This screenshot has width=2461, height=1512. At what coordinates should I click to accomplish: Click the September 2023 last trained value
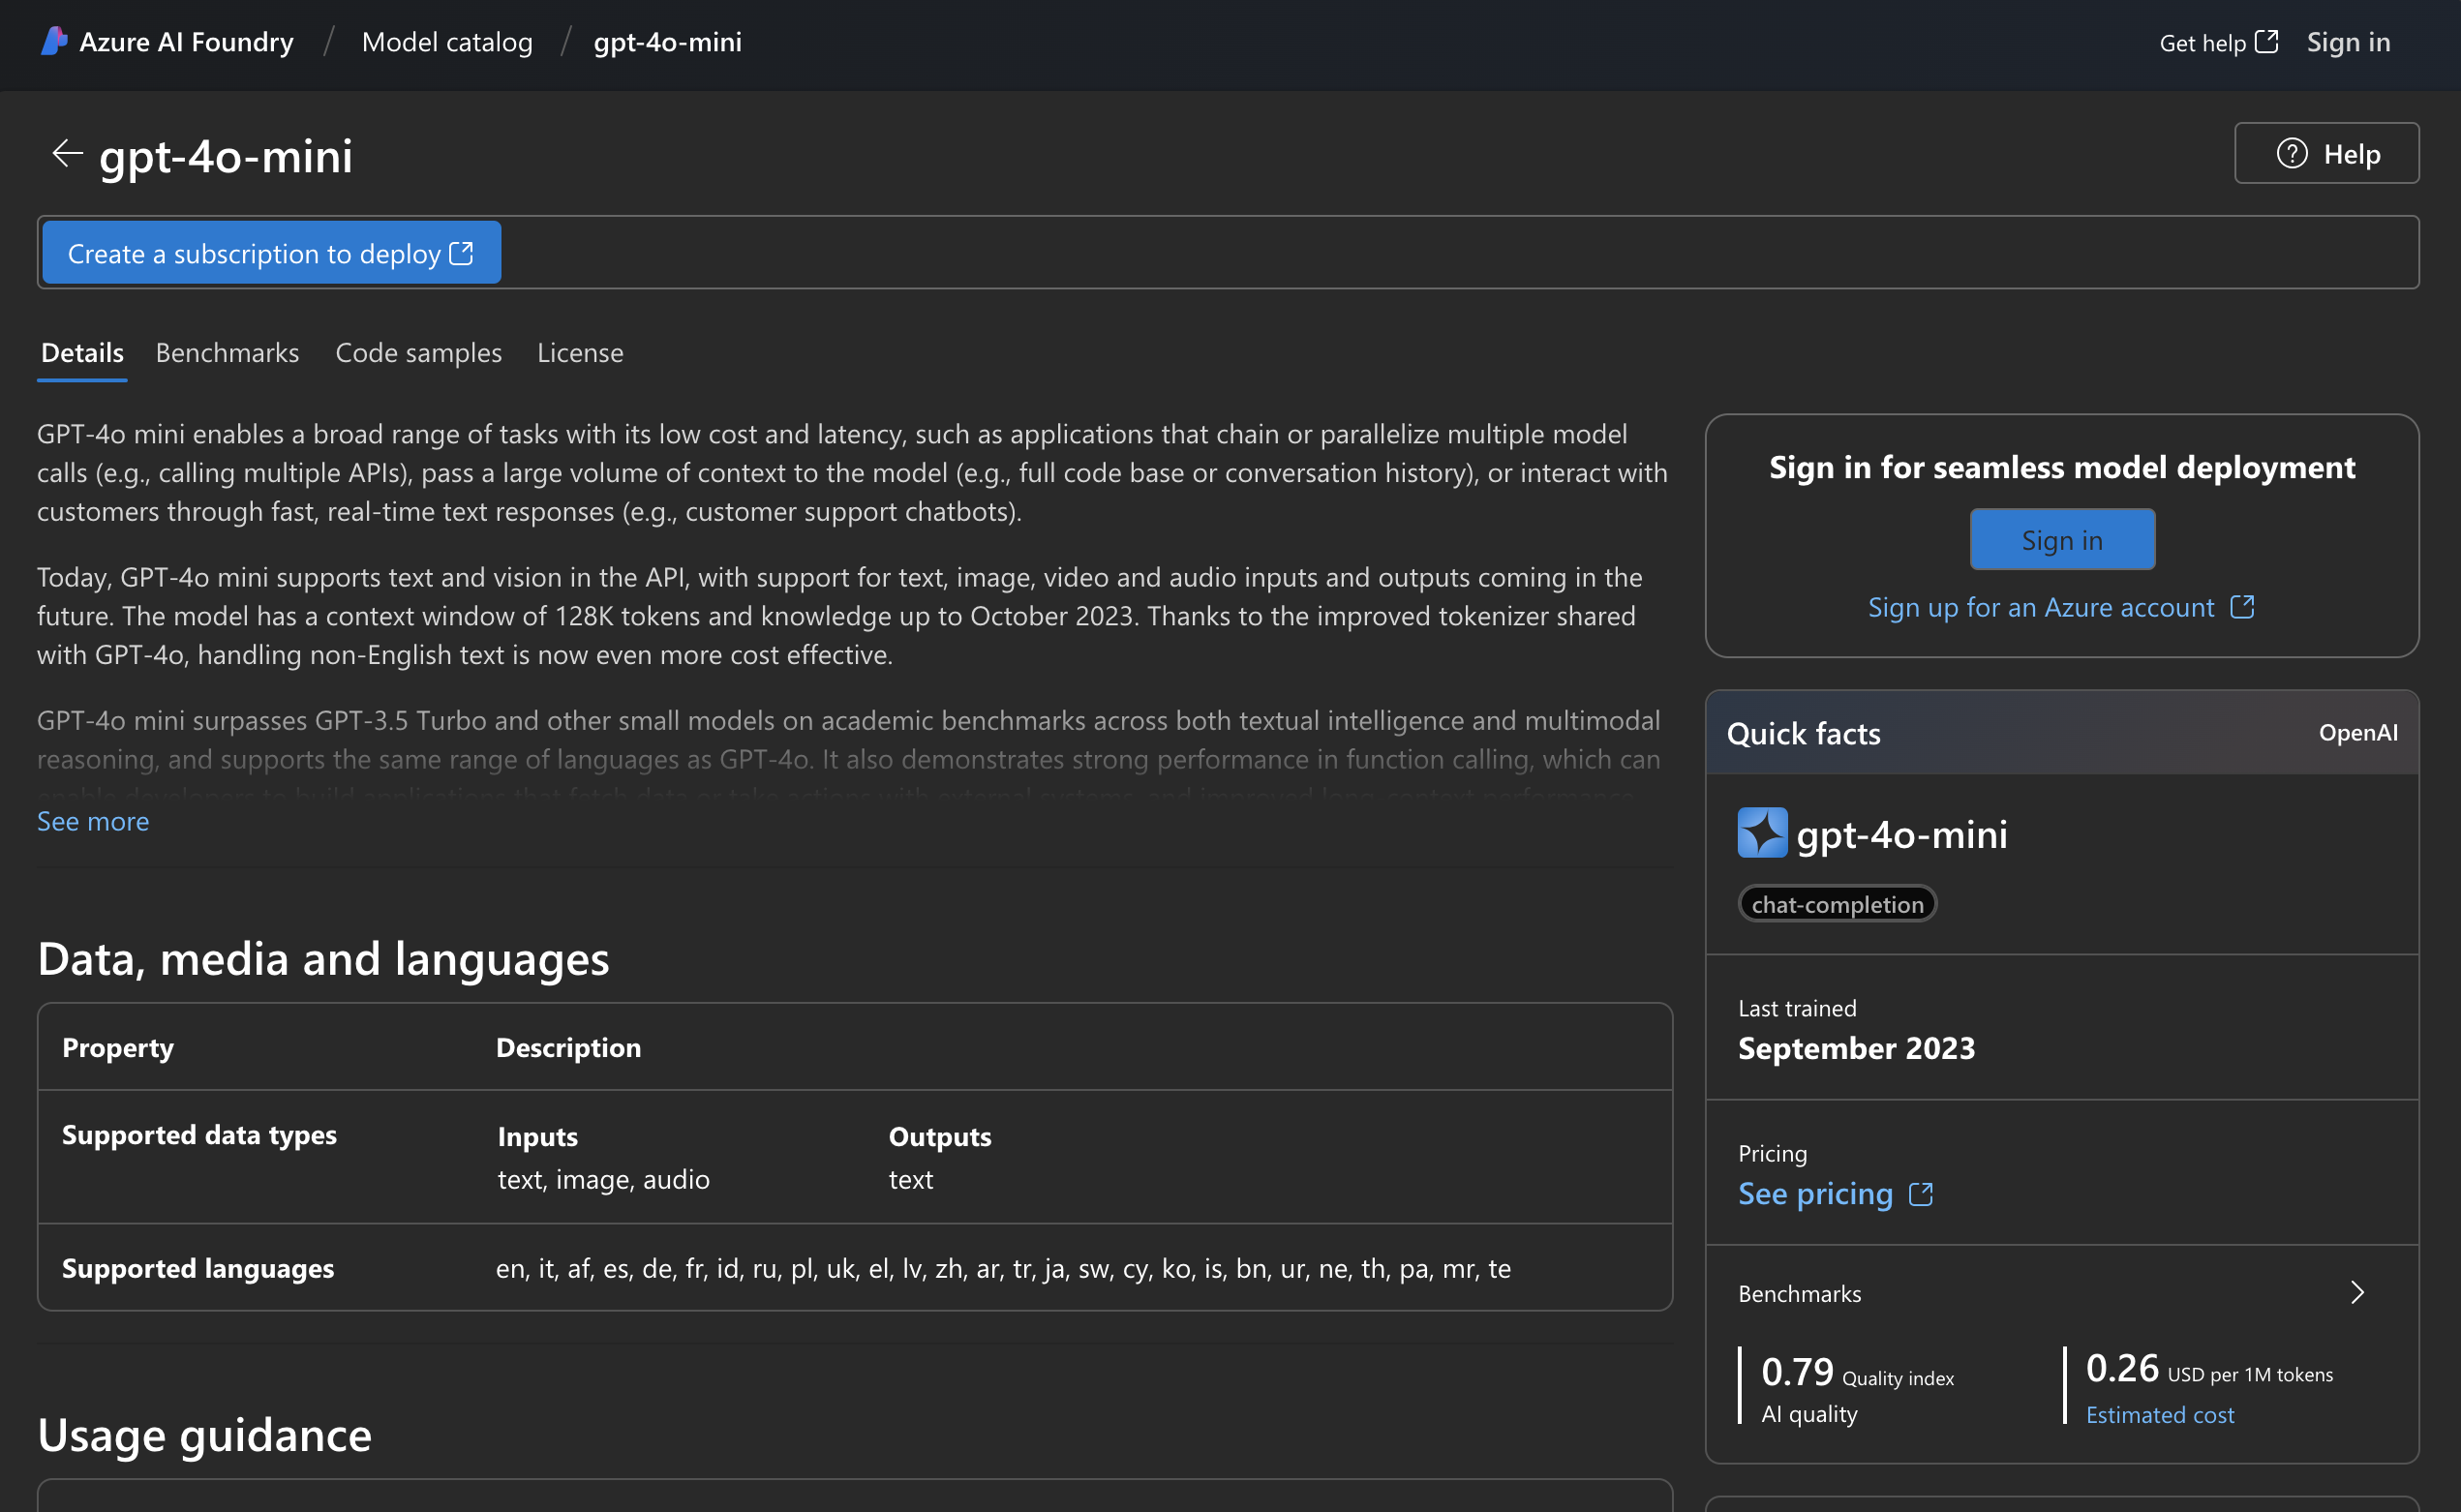click(1856, 1047)
